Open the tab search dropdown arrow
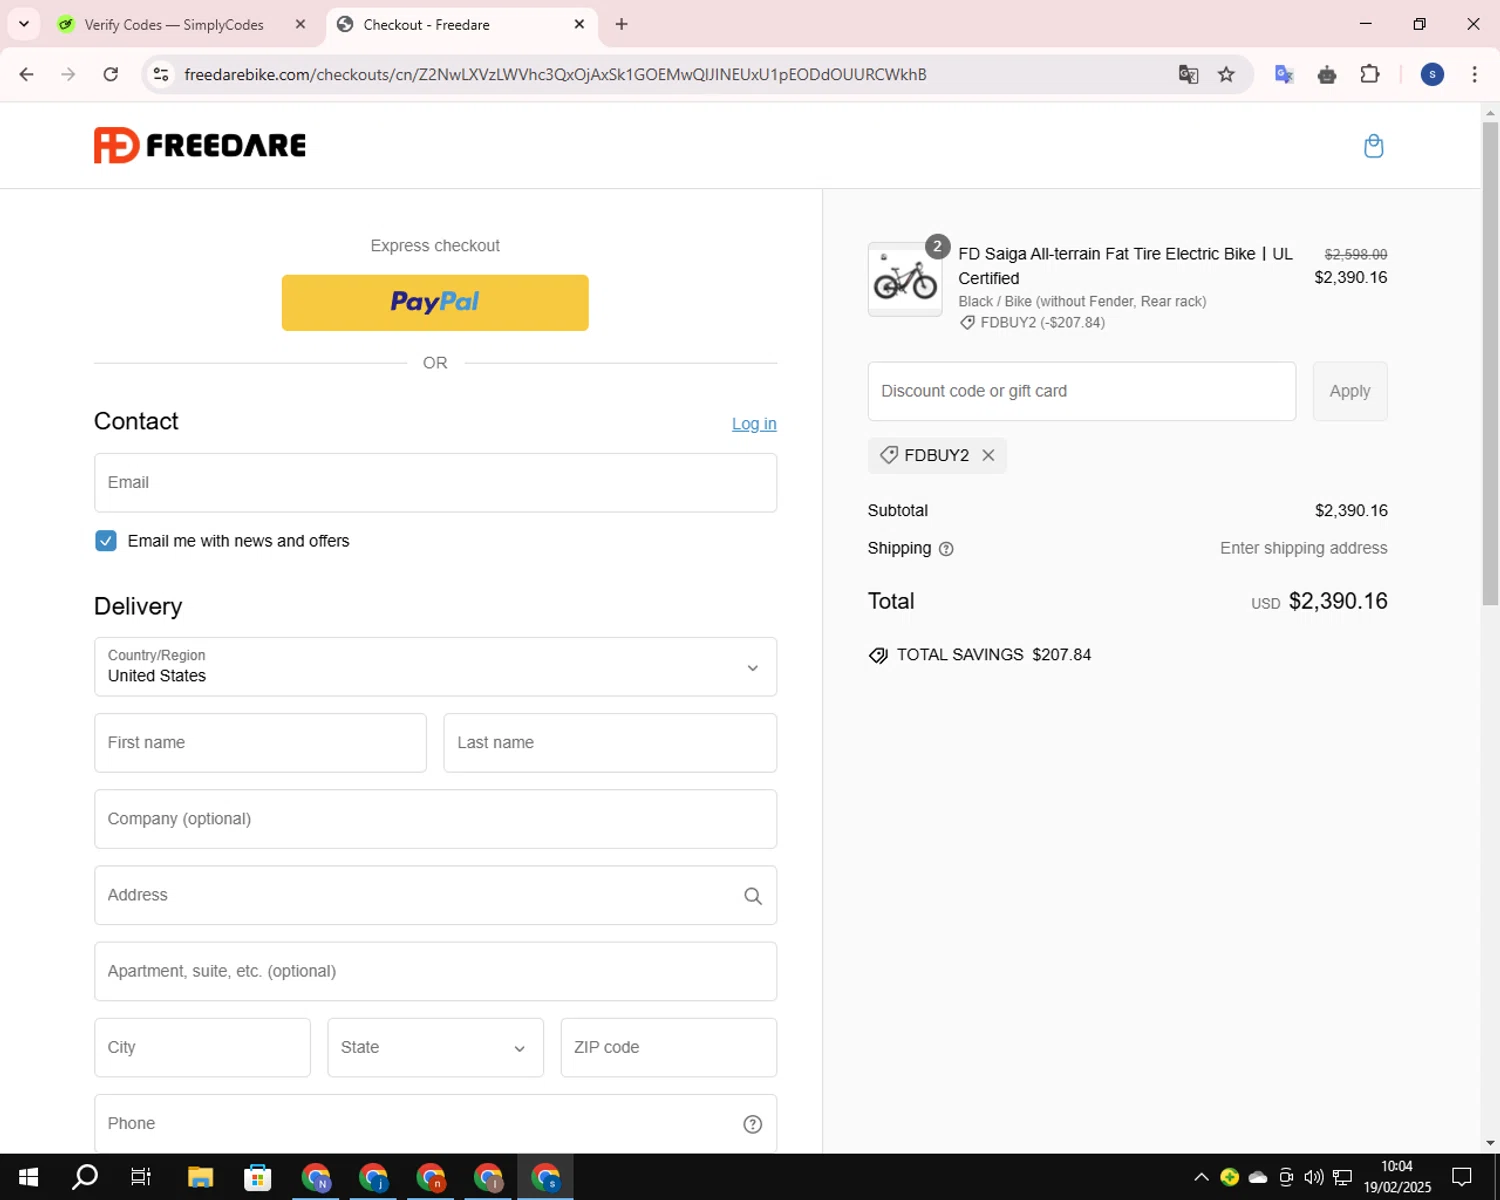Viewport: 1500px width, 1200px height. click(x=24, y=24)
